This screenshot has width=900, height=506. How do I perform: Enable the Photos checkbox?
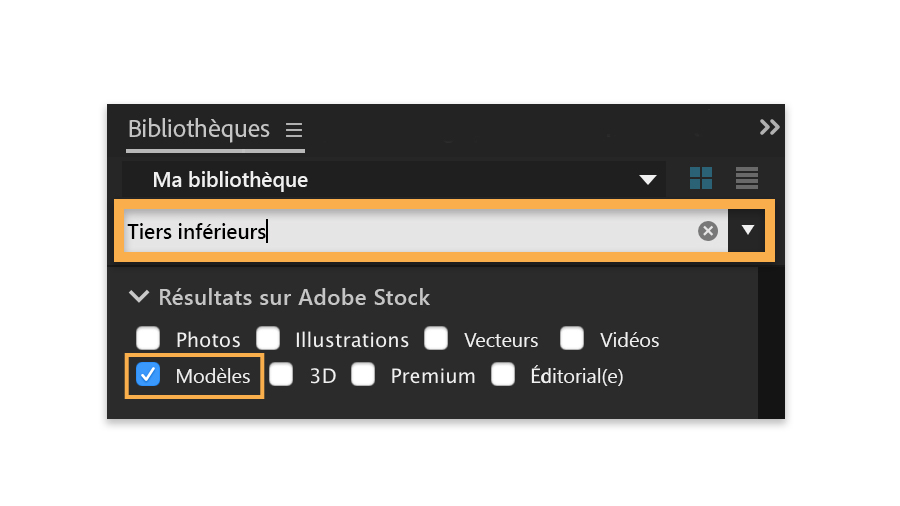click(x=148, y=339)
